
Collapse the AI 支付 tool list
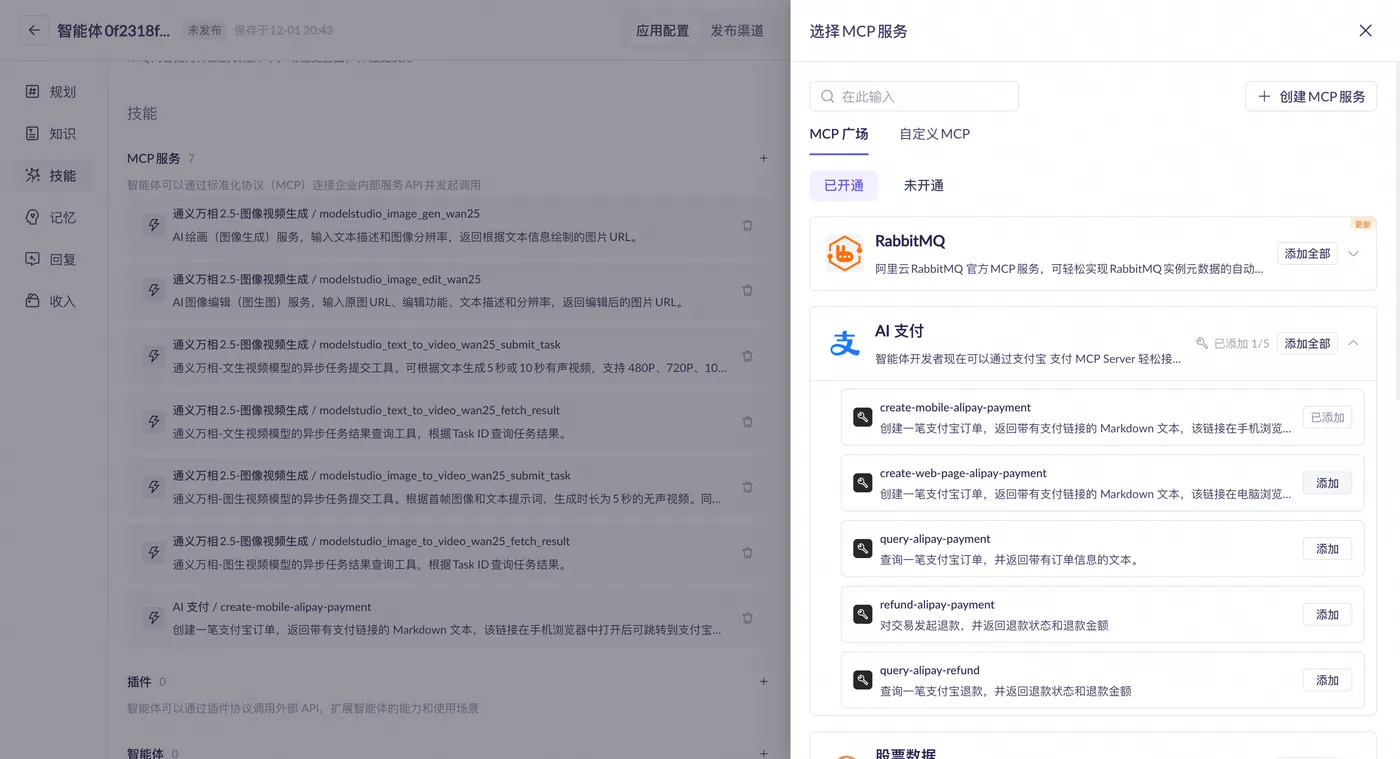point(1353,343)
